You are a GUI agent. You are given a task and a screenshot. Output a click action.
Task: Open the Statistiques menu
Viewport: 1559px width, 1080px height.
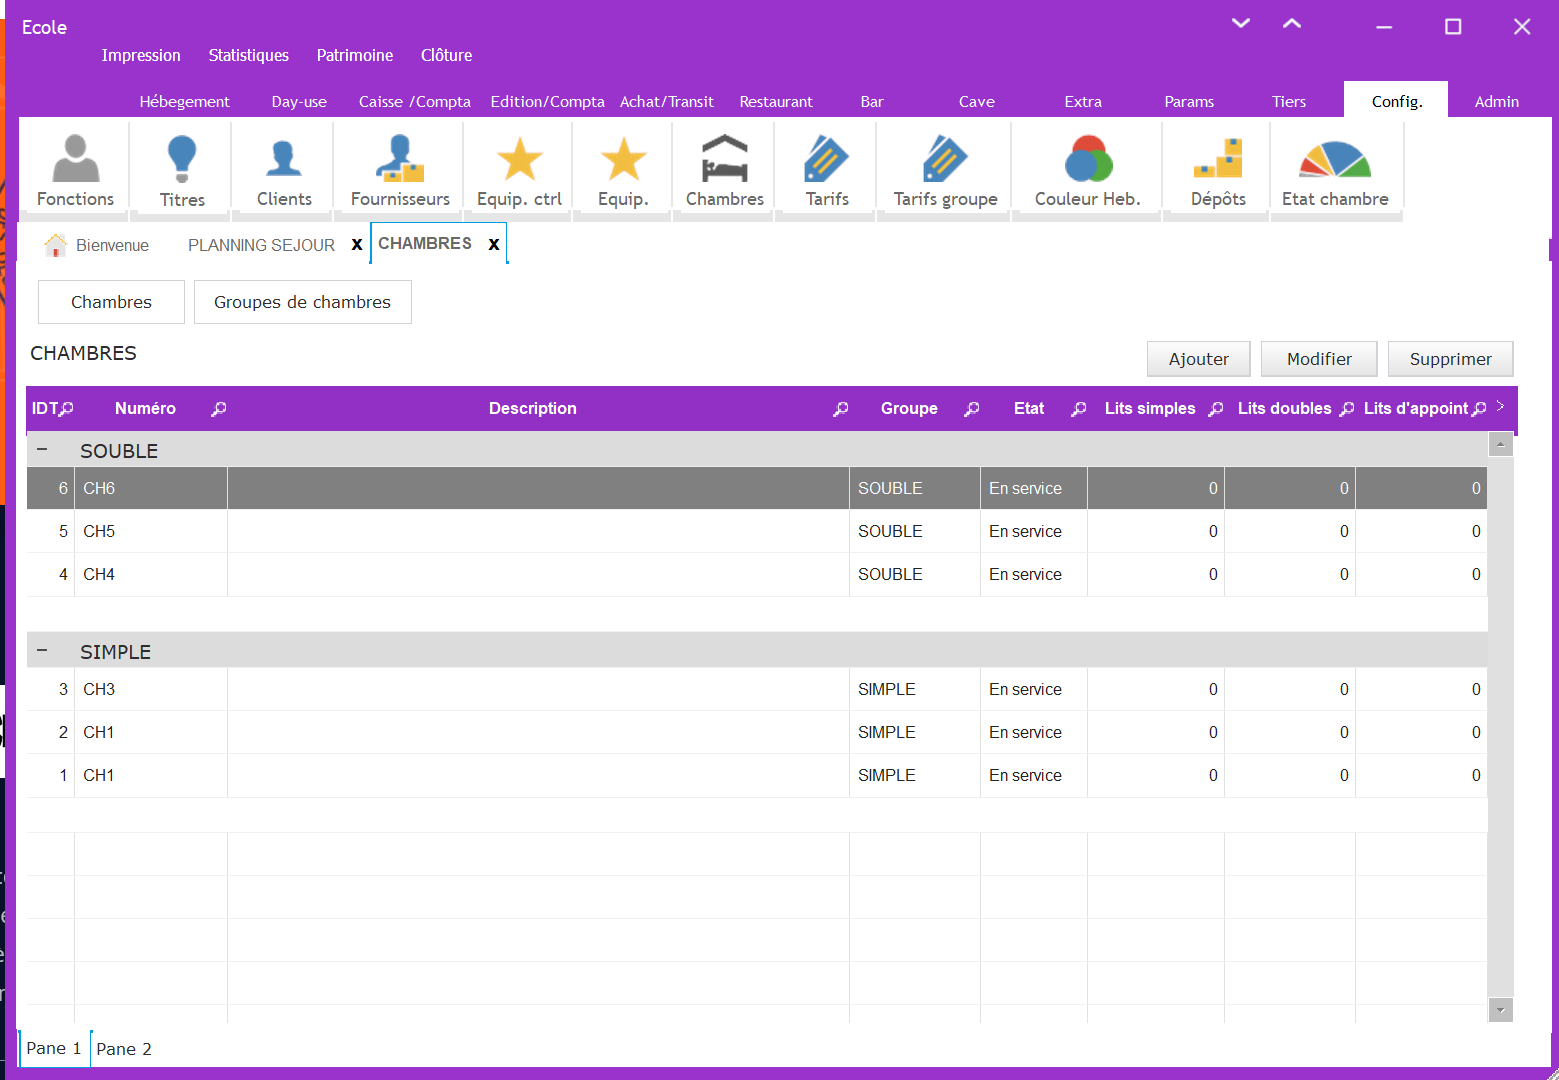pyautogui.click(x=248, y=55)
